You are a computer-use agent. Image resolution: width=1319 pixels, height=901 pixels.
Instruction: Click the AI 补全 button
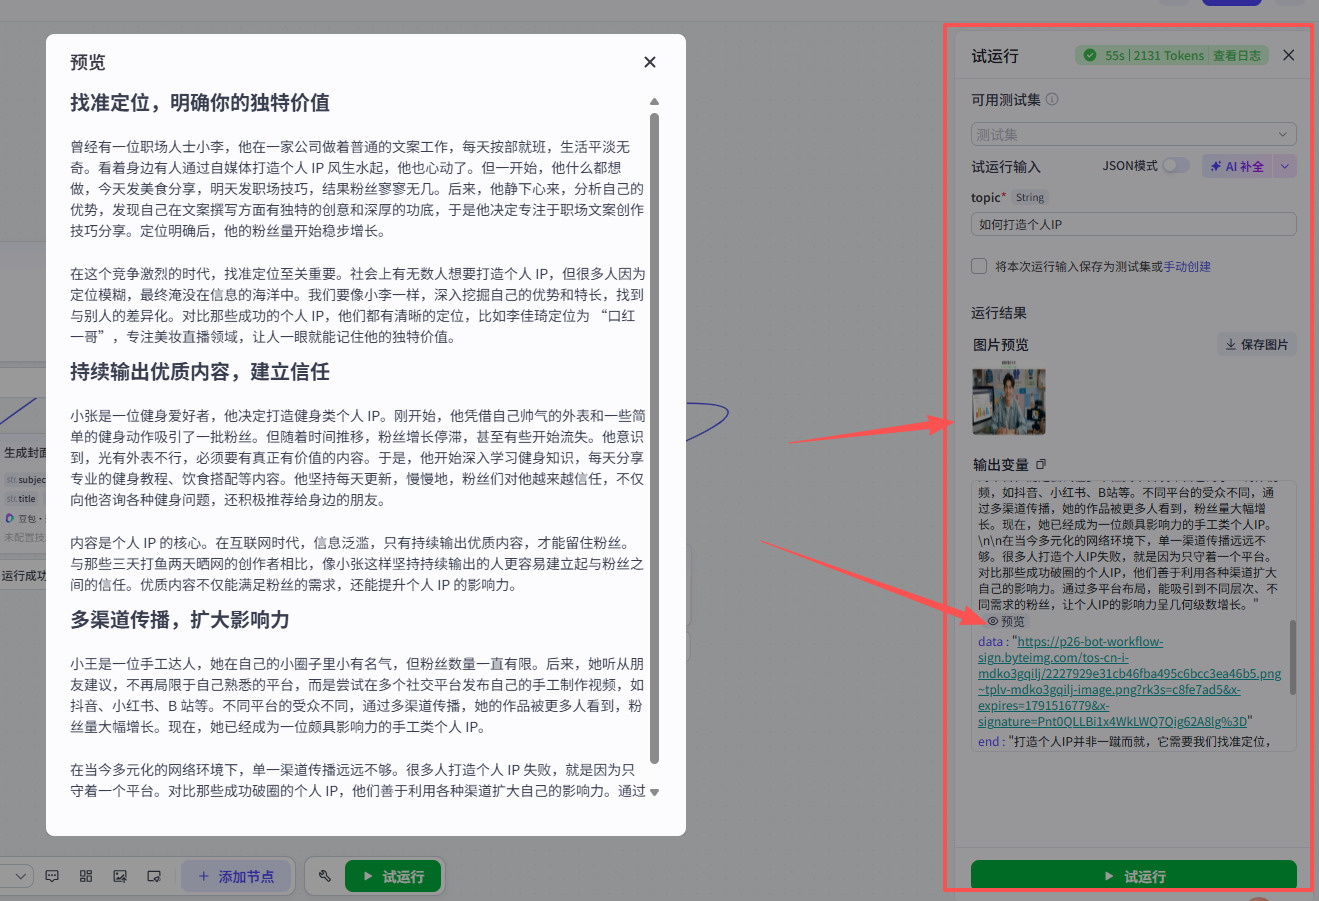[x=1237, y=166]
